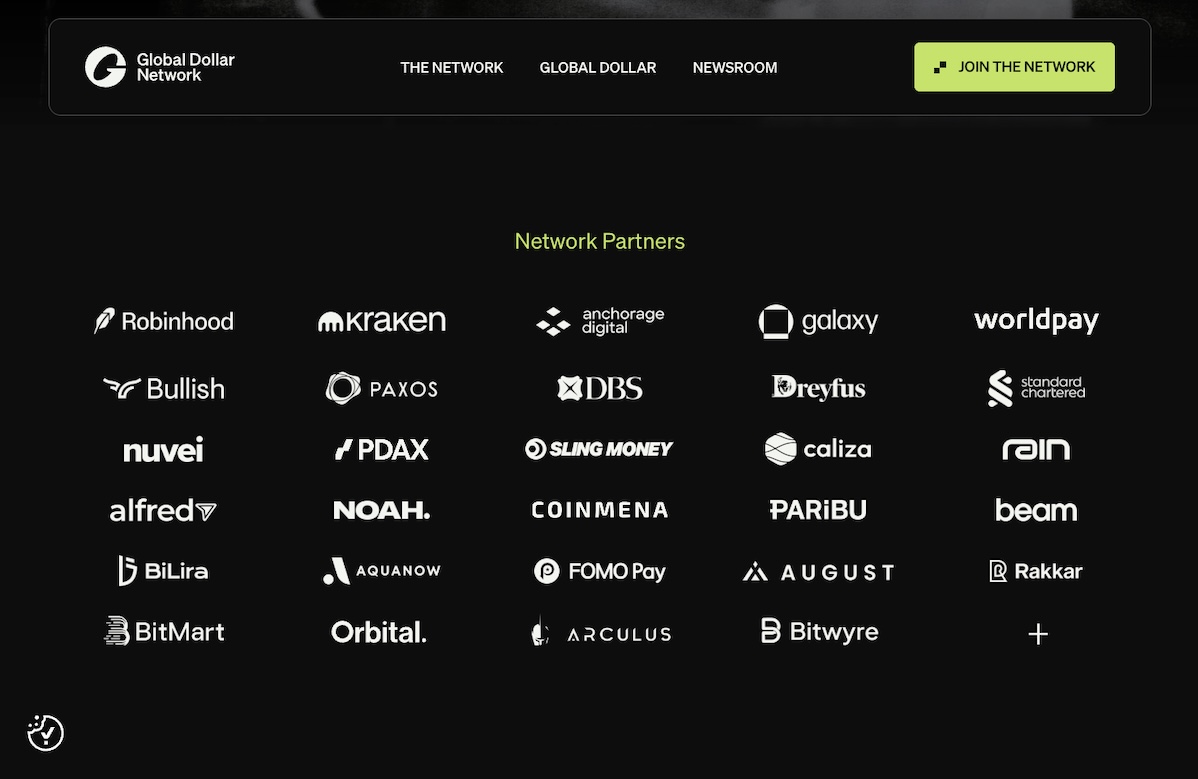Select the Worldpay logo

pyautogui.click(x=1036, y=321)
